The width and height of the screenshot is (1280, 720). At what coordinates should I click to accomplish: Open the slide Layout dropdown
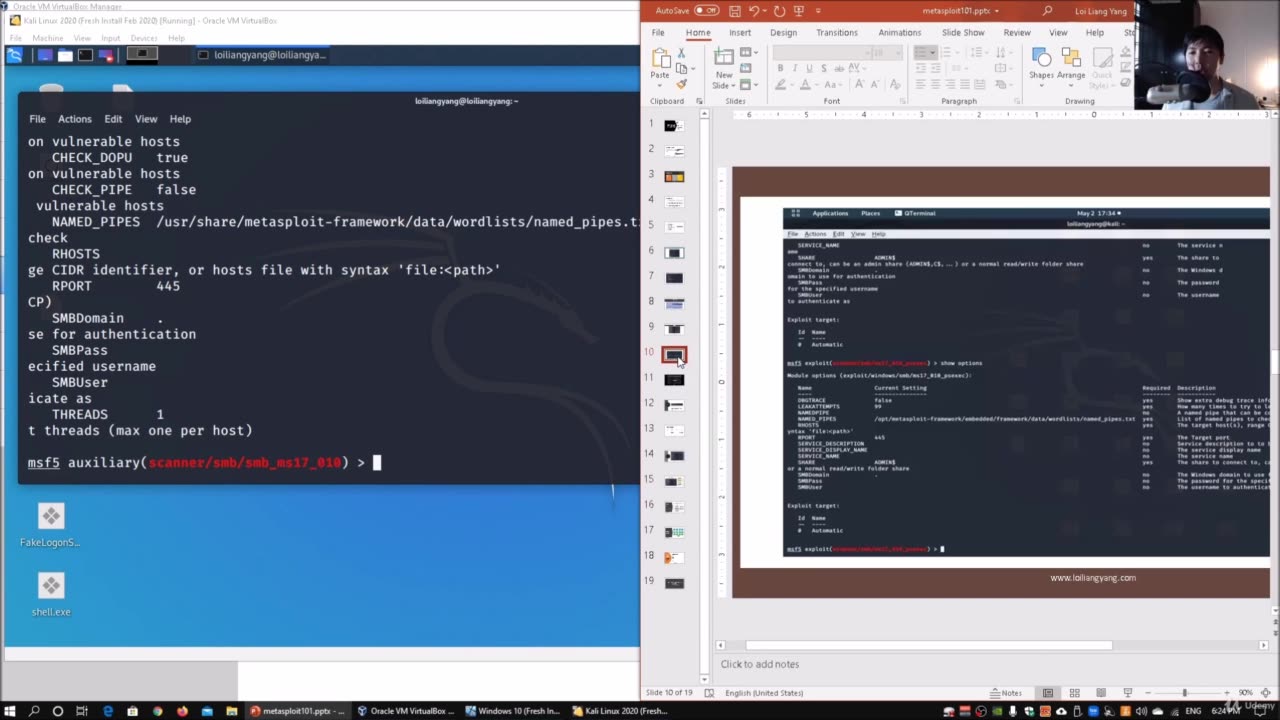tap(751, 53)
